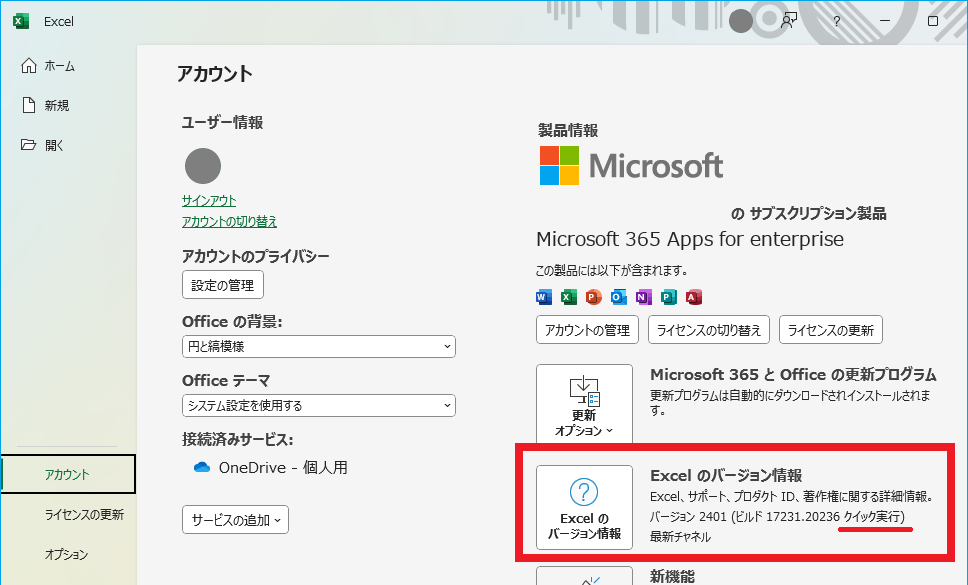
Task: Open the feedback icon in title bar
Action: 790,20
